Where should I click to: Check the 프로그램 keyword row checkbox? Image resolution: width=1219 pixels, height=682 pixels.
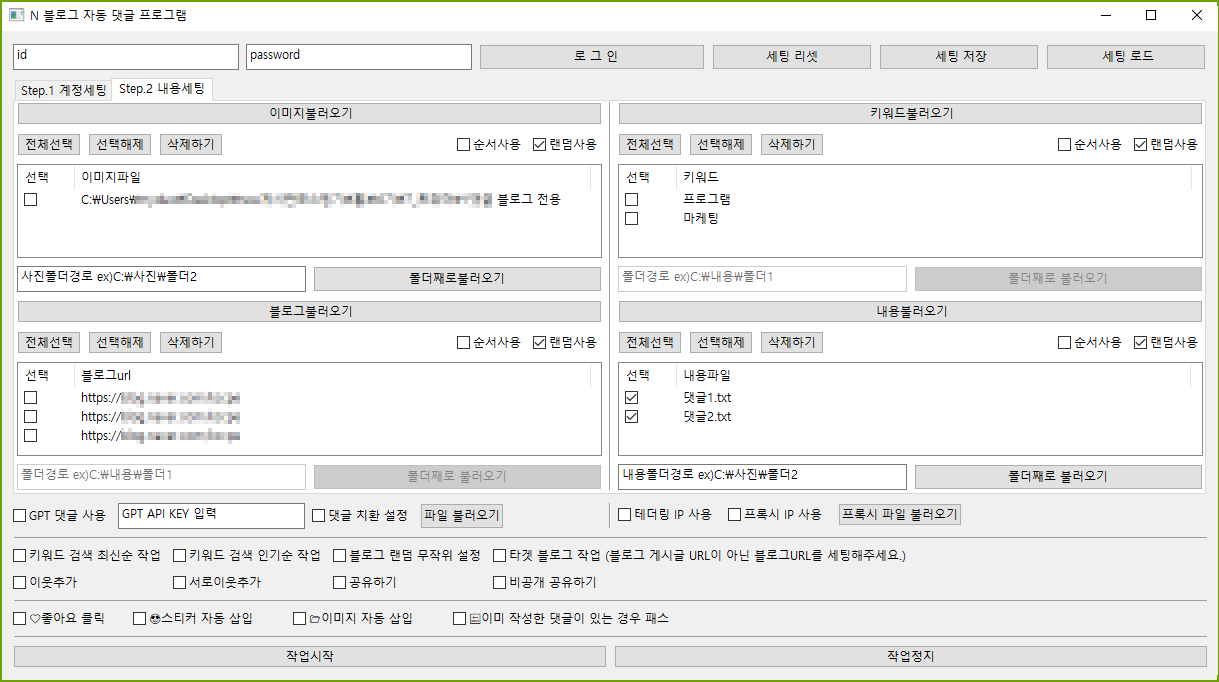631,199
